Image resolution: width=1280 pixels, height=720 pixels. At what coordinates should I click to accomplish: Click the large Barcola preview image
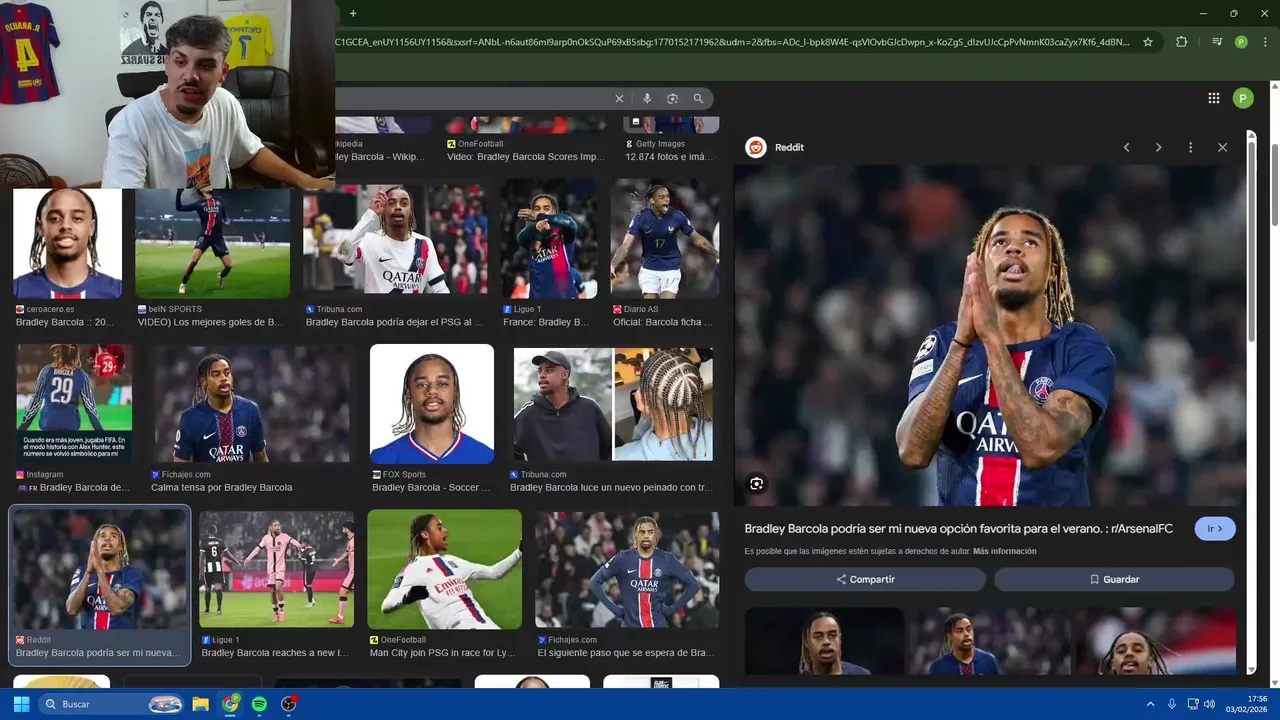coord(990,335)
